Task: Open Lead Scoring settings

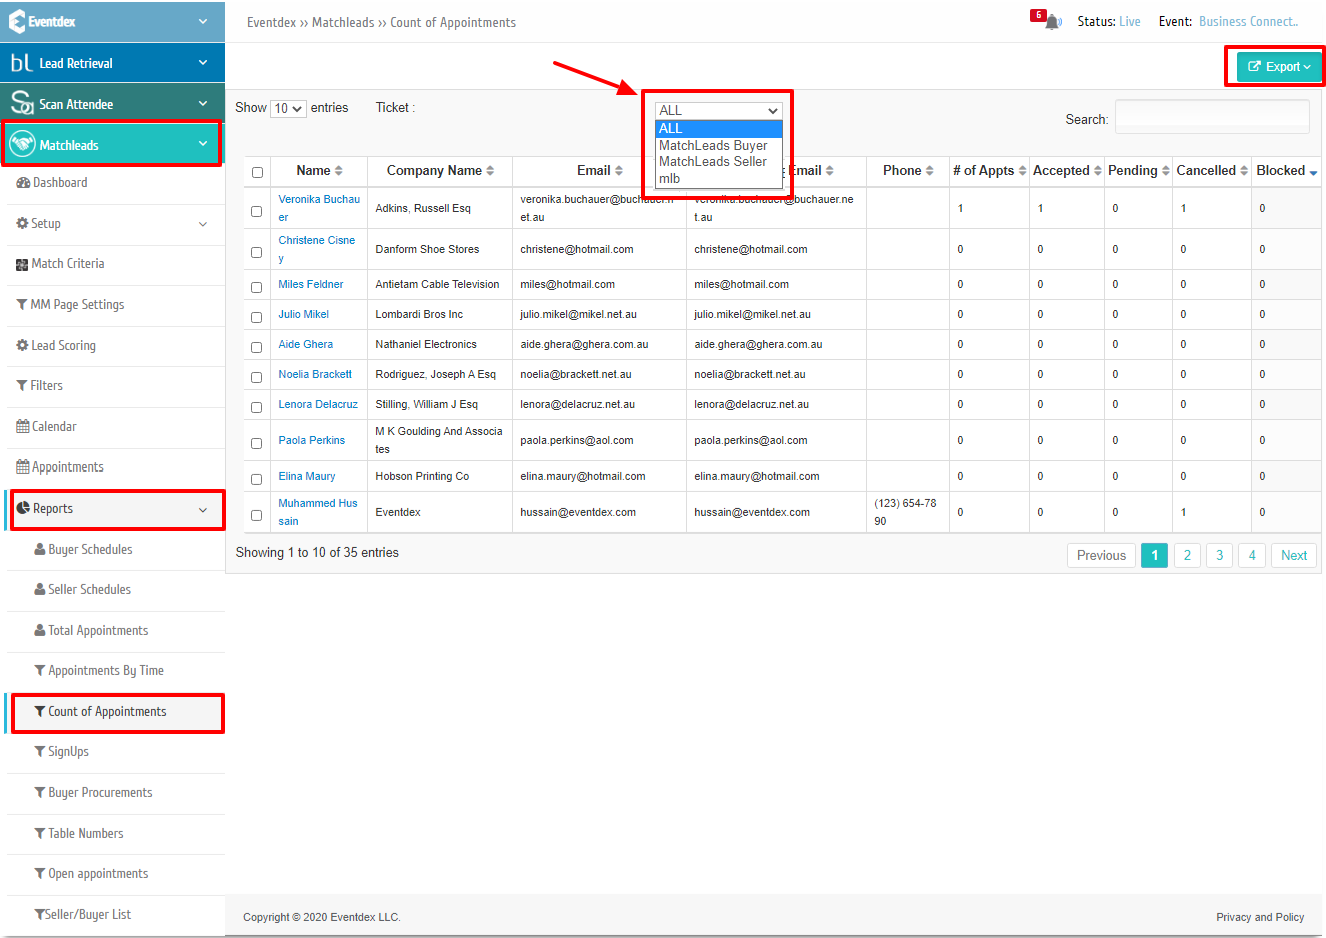Action: pyautogui.click(x=56, y=346)
